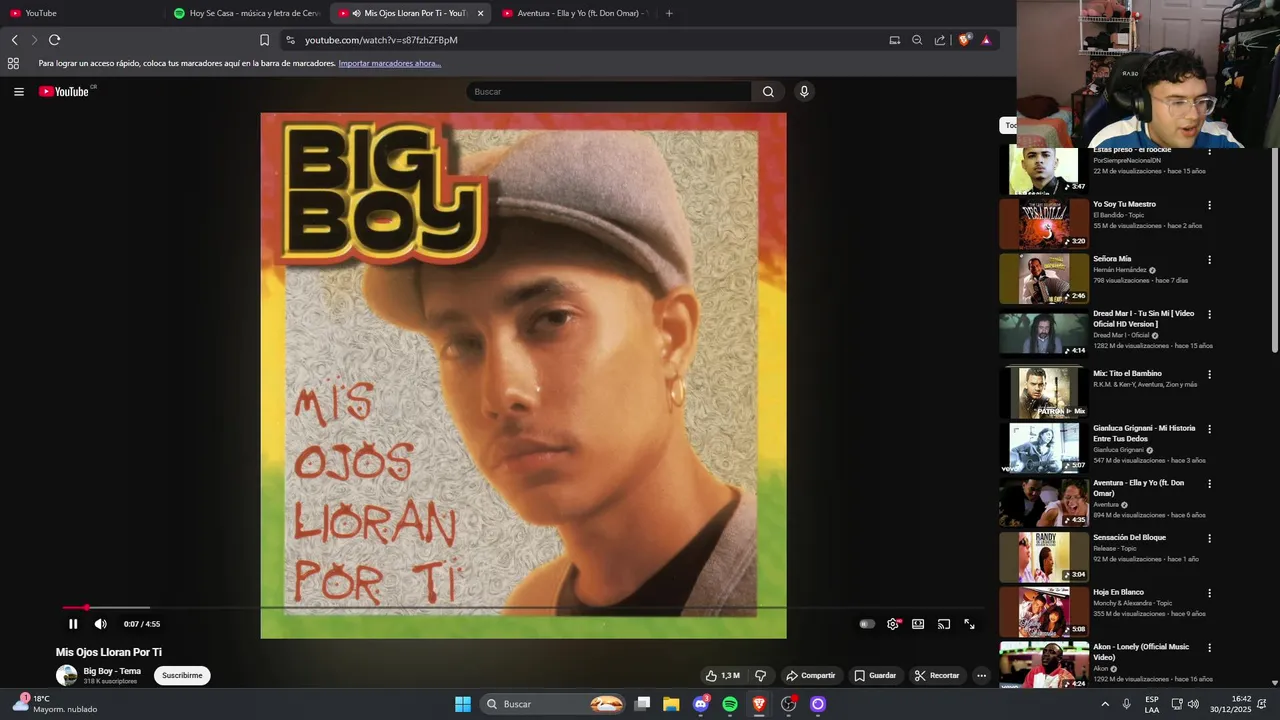
Task: Click the Suscribirme button
Action: pyautogui.click(x=182, y=676)
